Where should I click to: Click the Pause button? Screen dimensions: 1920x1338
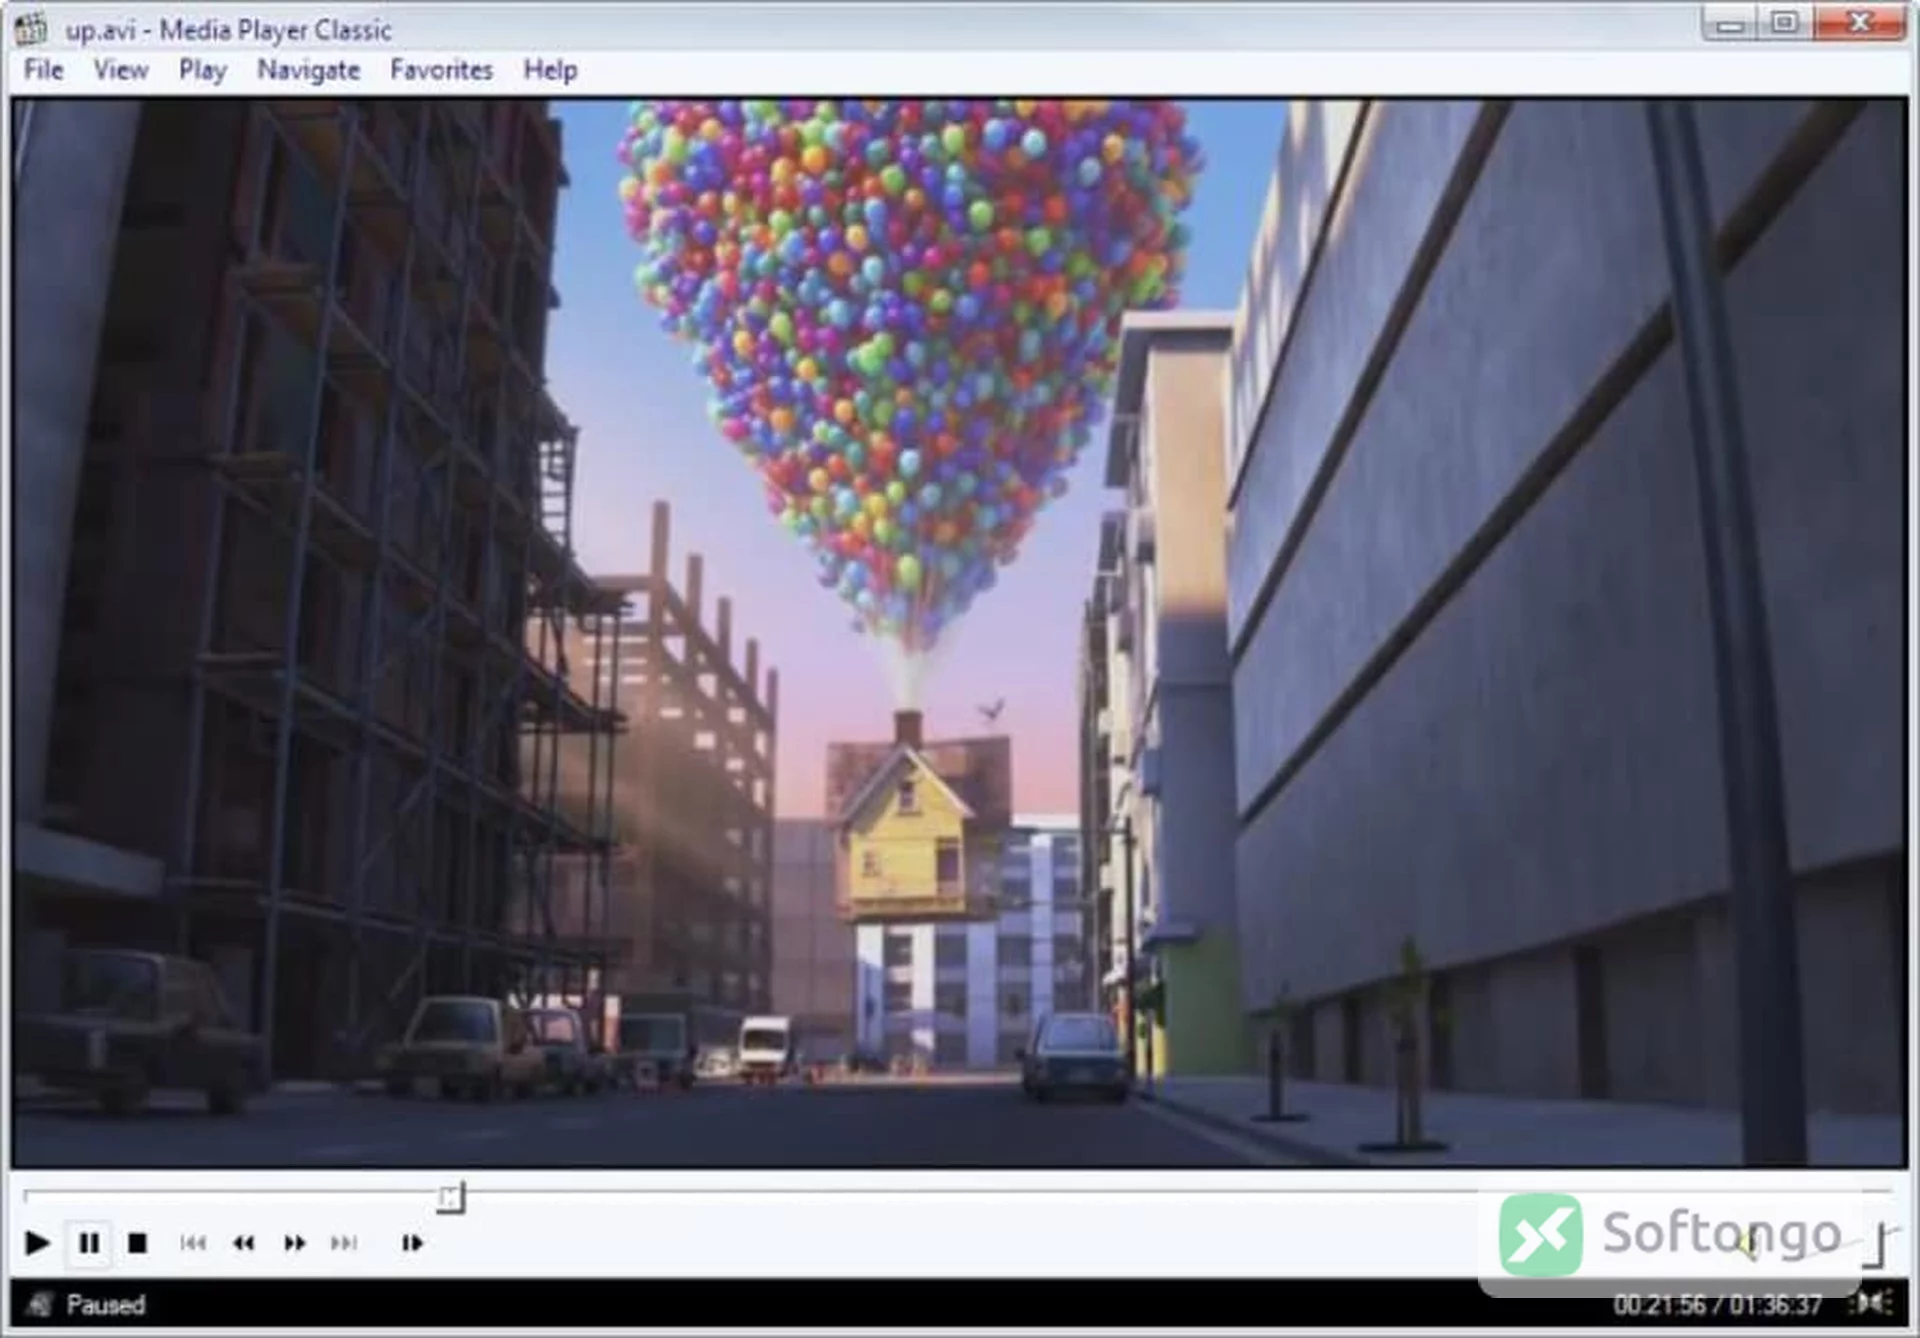coord(89,1243)
